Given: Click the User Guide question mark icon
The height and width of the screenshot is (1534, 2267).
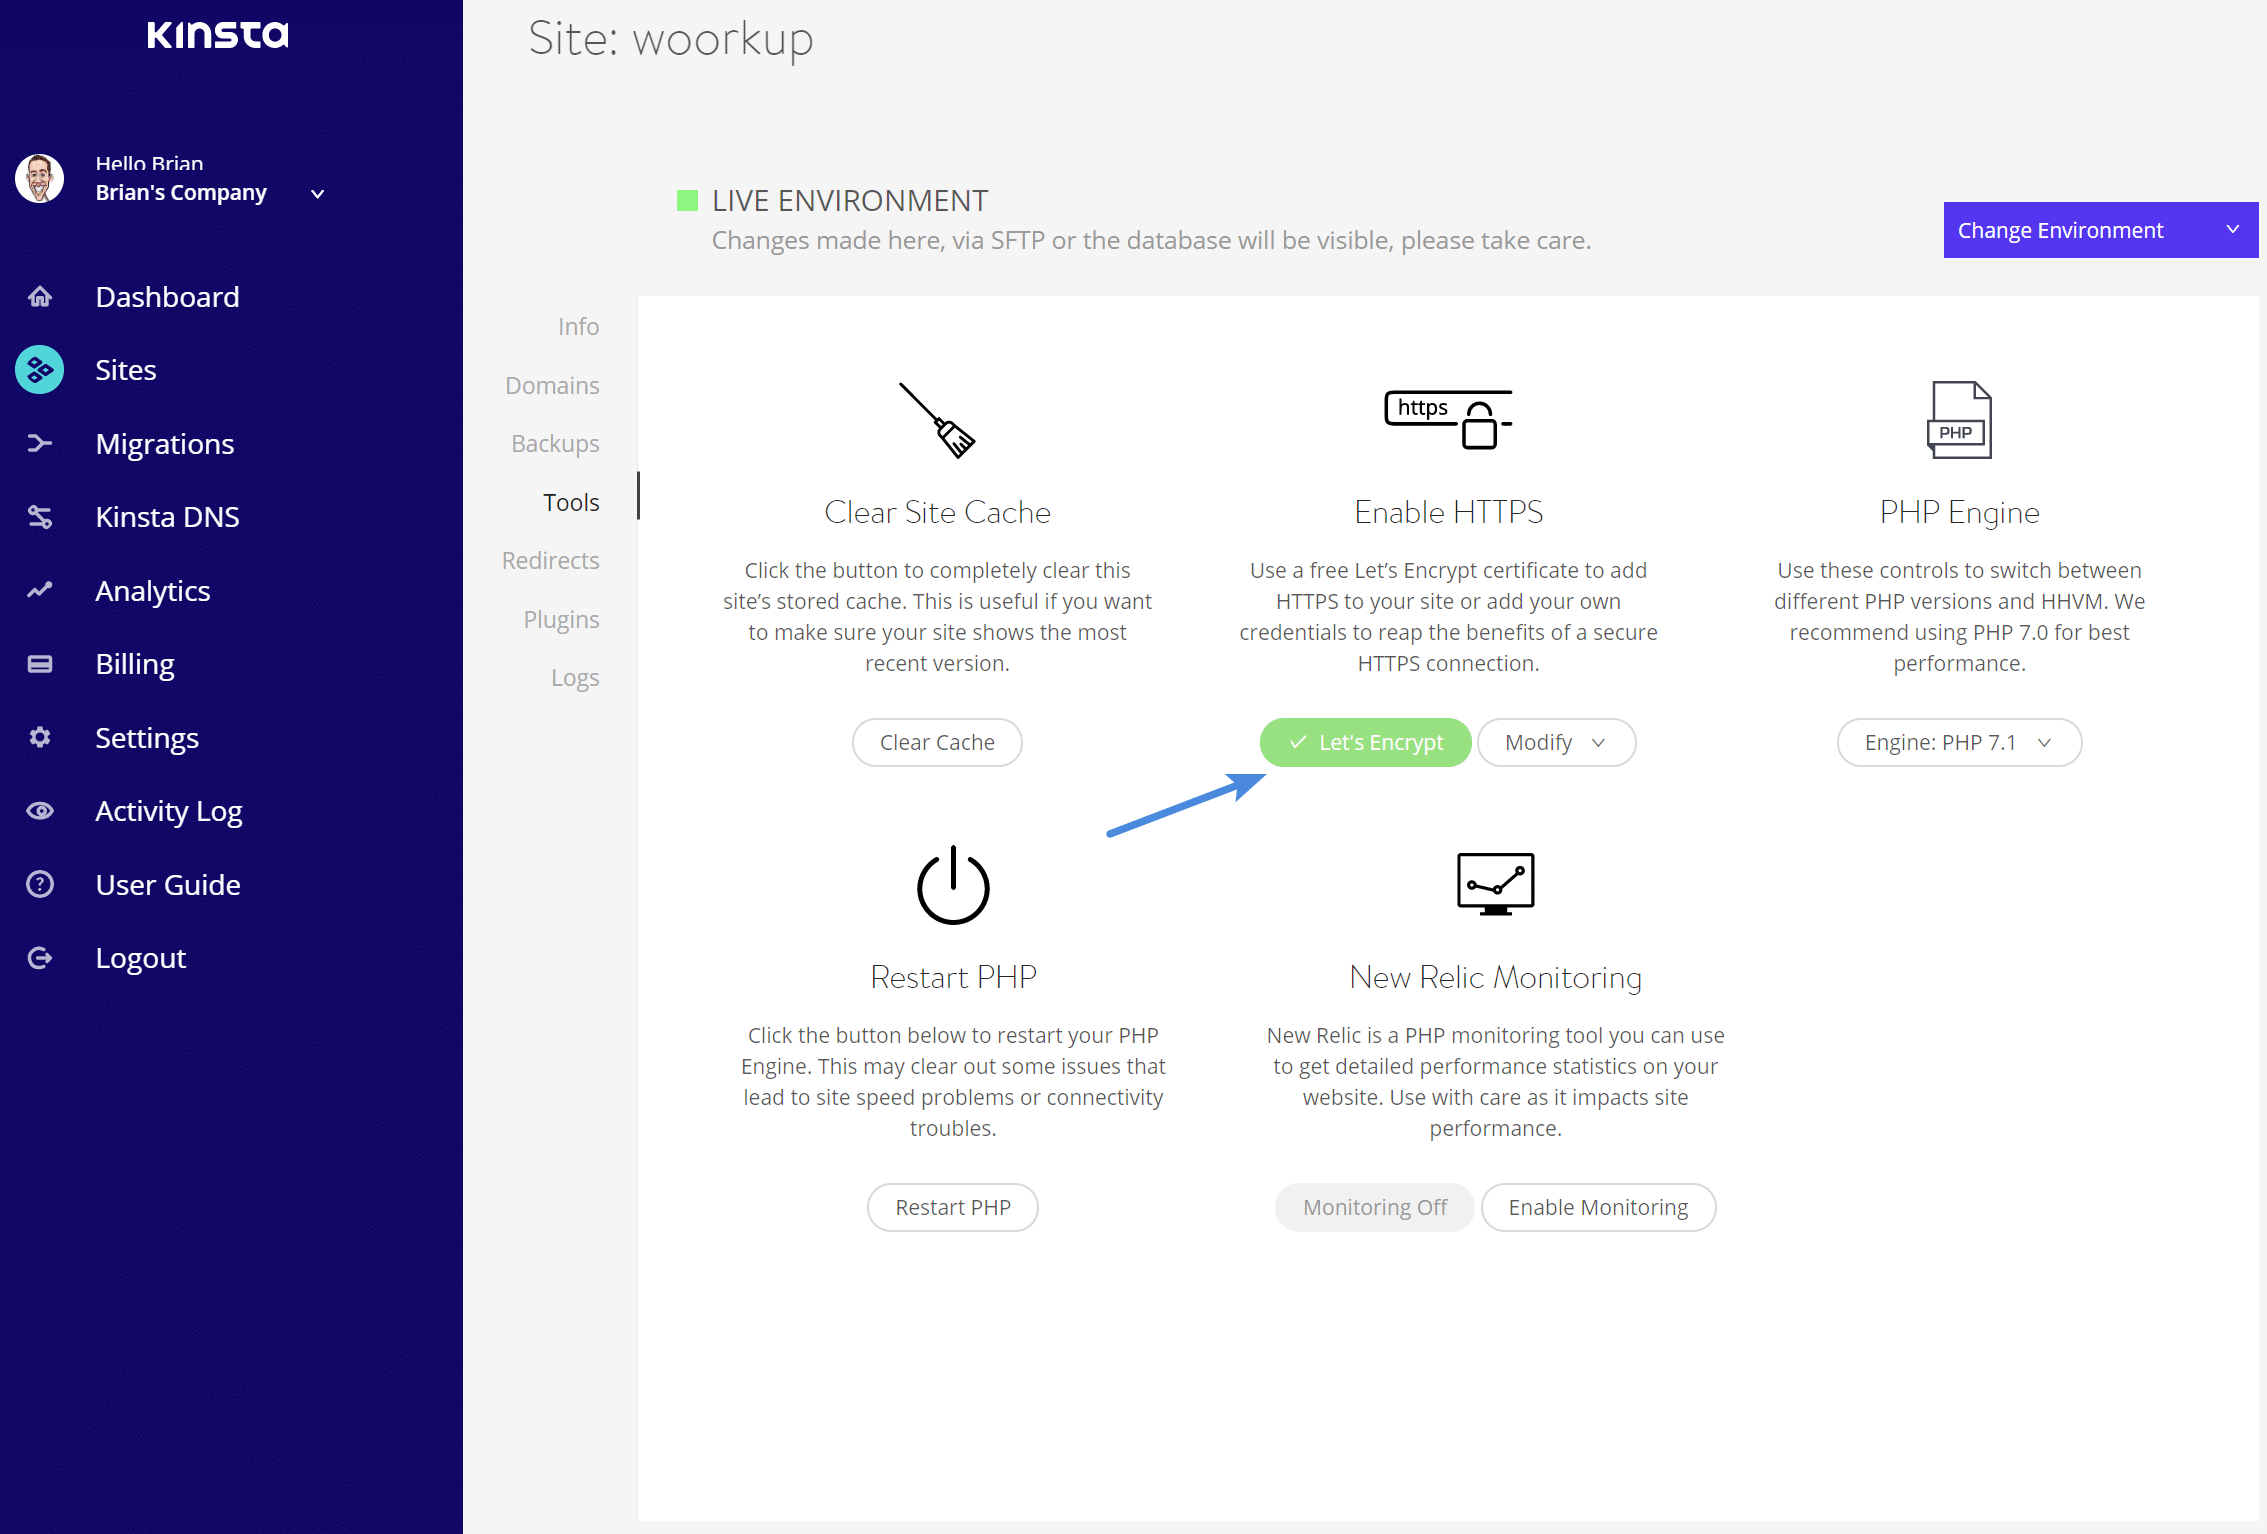Looking at the screenshot, I should [x=40, y=884].
